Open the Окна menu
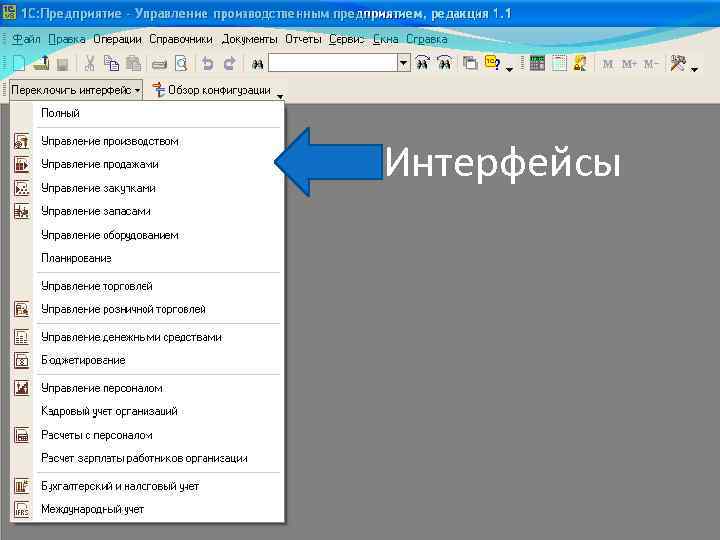This screenshot has width=720, height=540. point(385,39)
